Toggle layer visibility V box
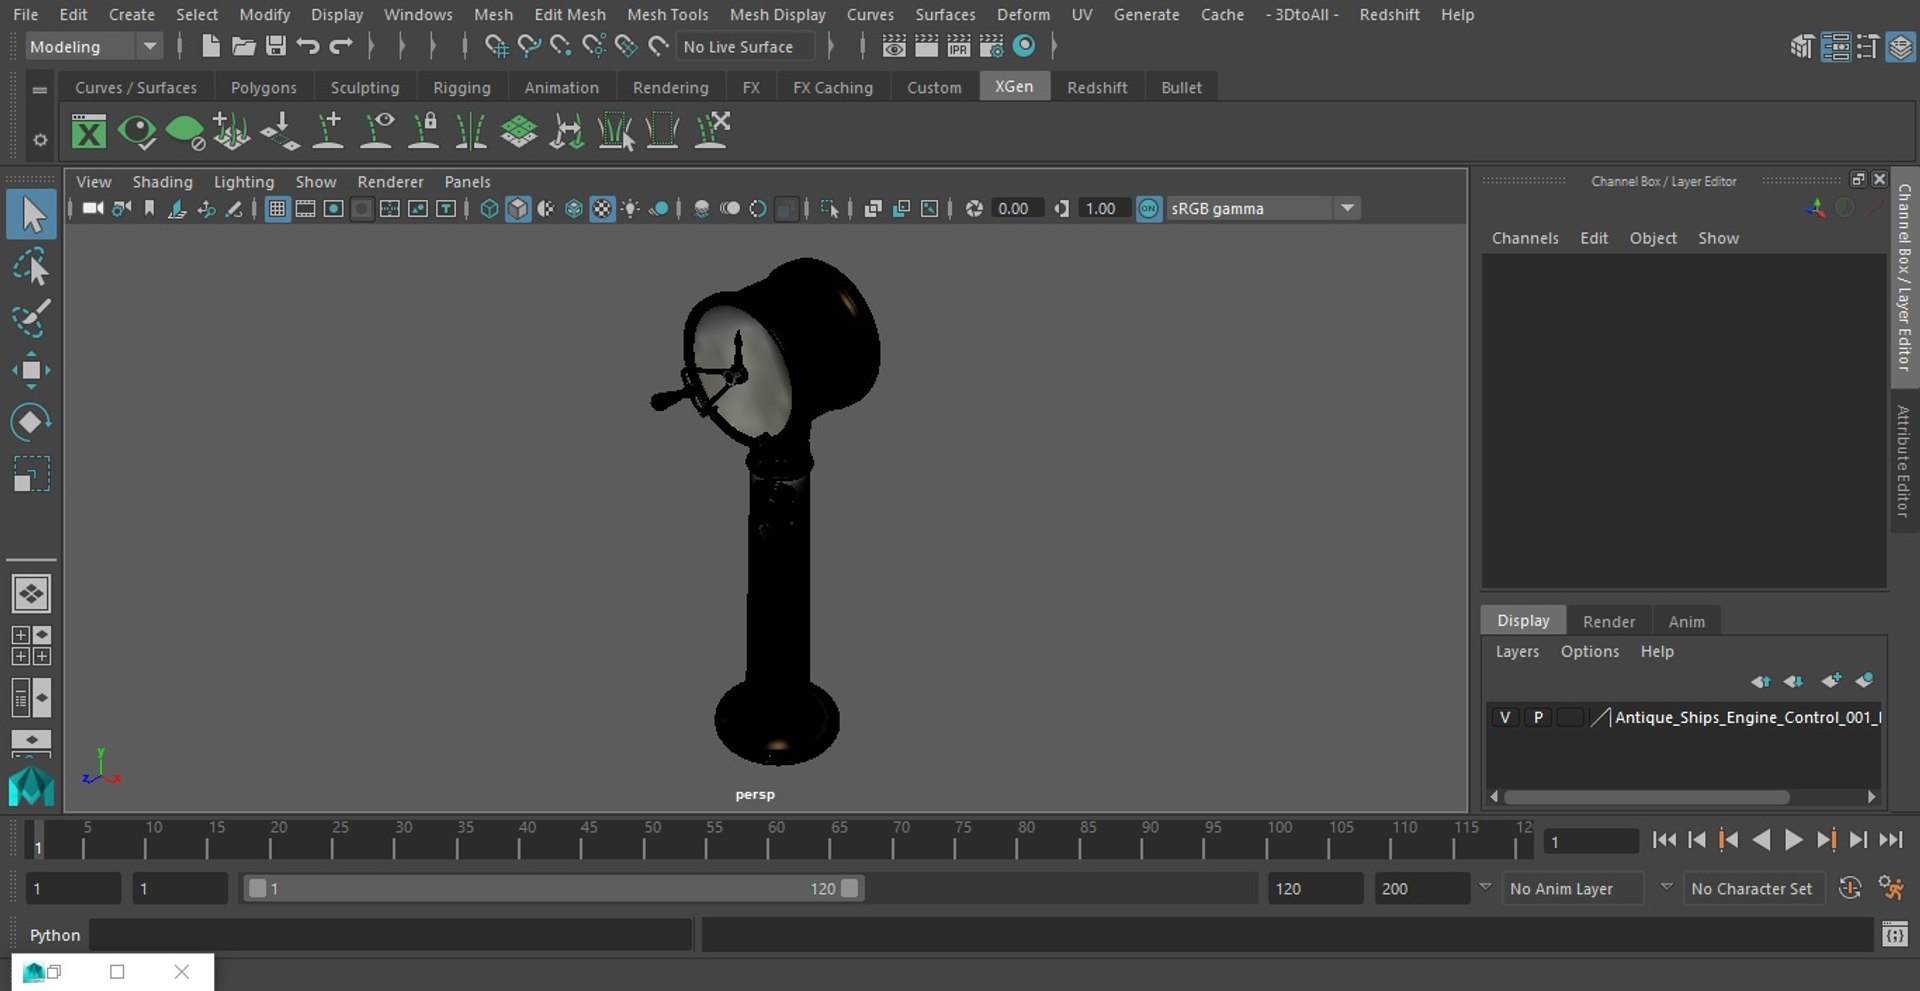The width and height of the screenshot is (1920, 991). pyautogui.click(x=1504, y=717)
